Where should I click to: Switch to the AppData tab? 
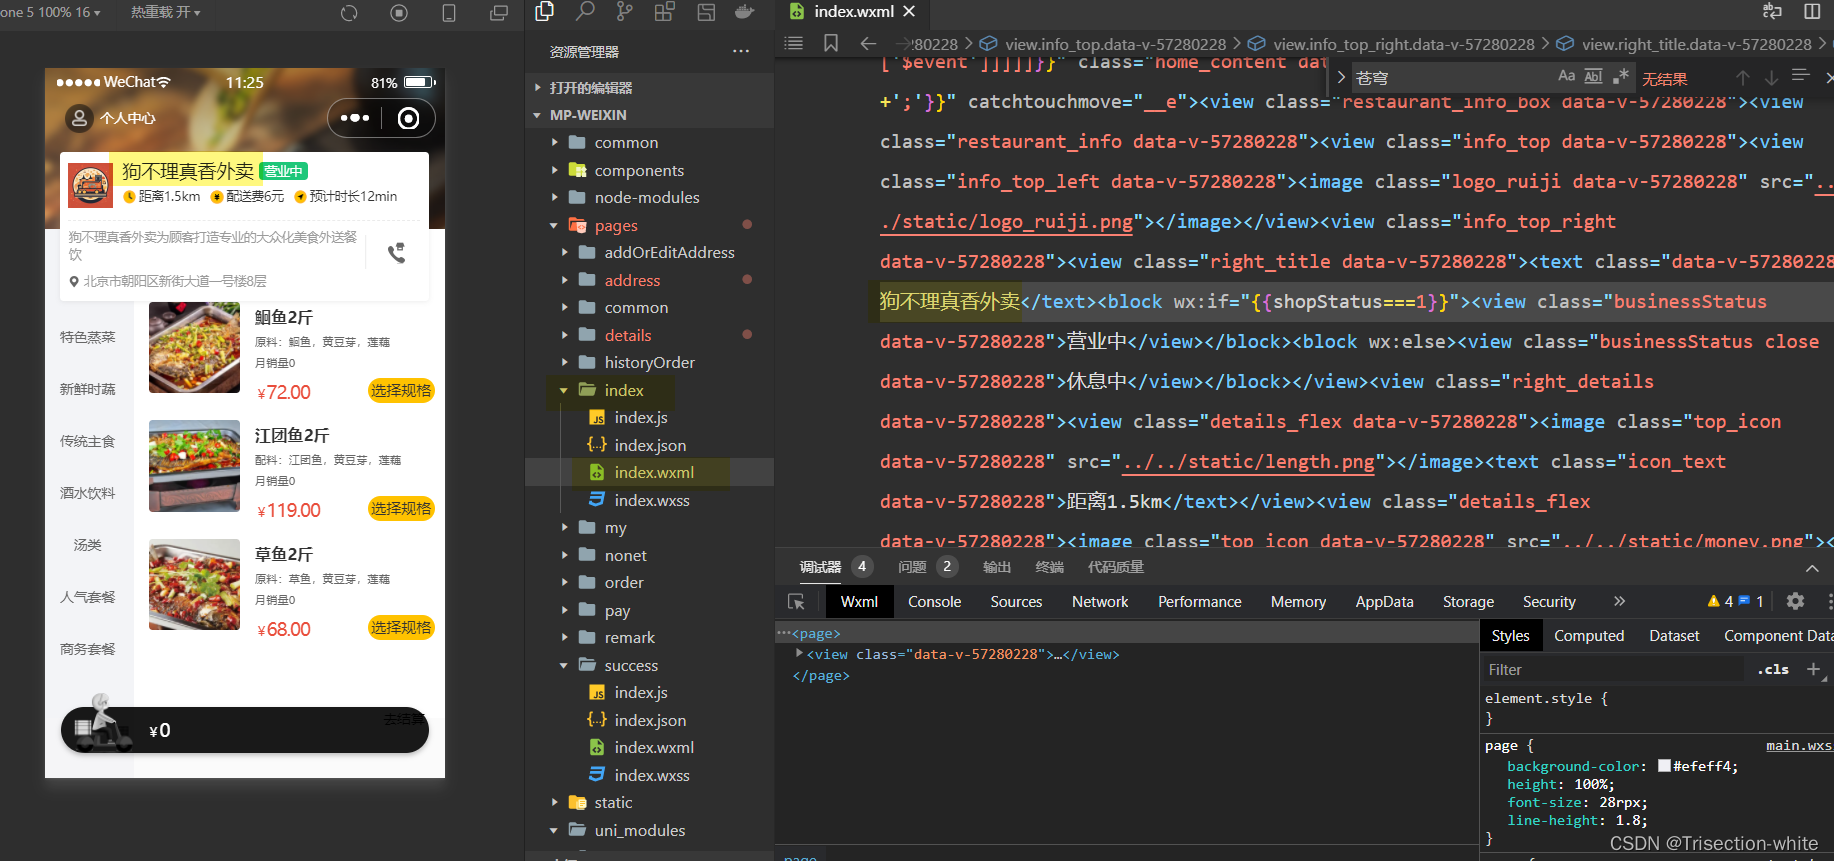tap(1384, 602)
